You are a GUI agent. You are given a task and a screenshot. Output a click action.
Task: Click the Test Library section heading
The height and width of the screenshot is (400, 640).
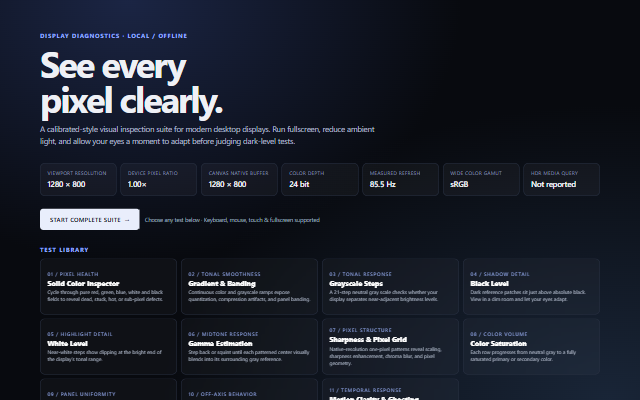[64, 250]
